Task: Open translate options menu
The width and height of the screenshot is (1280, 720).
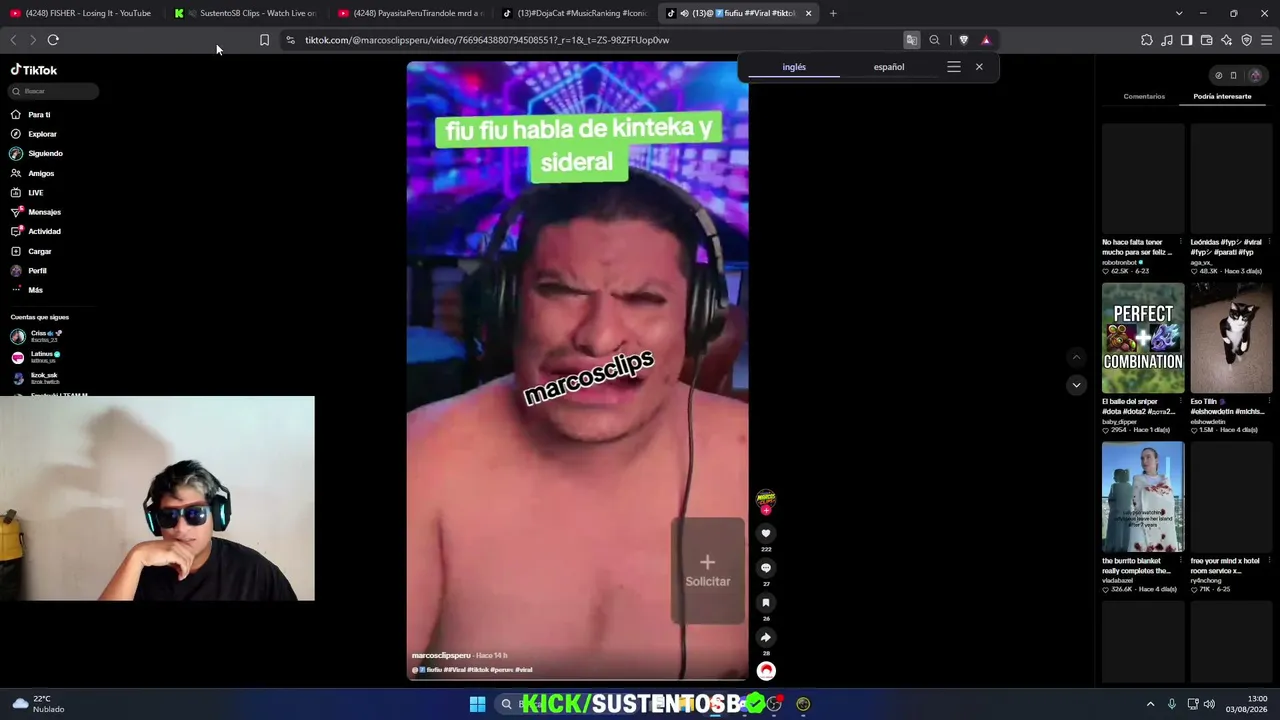Action: click(x=954, y=67)
